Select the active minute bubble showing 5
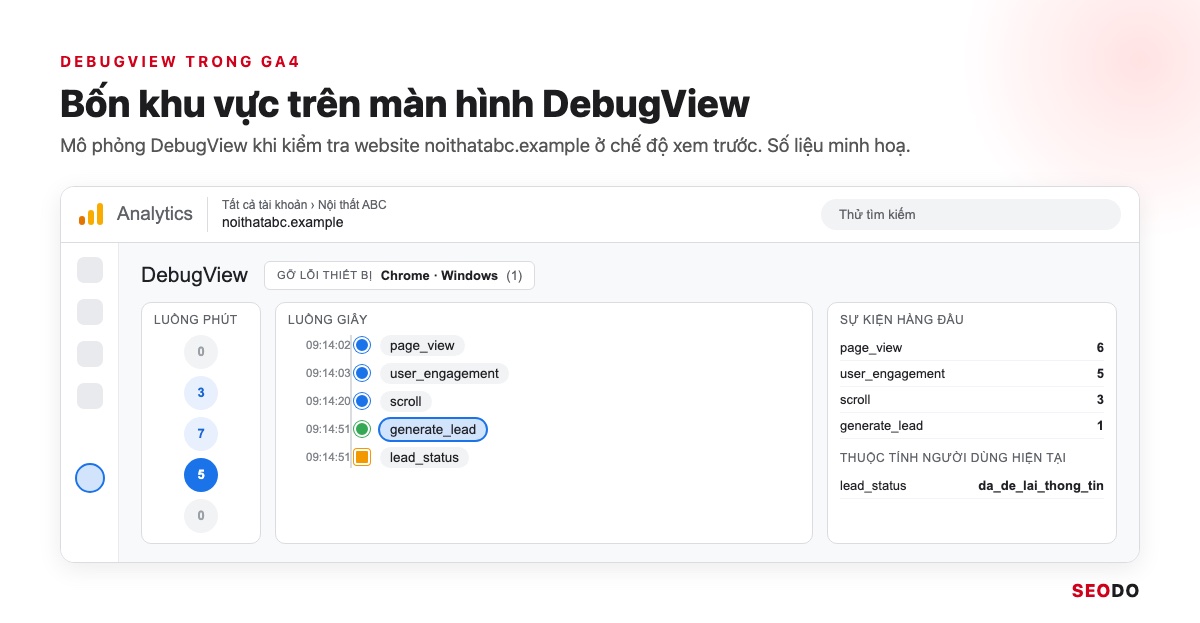 [x=201, y=475]
